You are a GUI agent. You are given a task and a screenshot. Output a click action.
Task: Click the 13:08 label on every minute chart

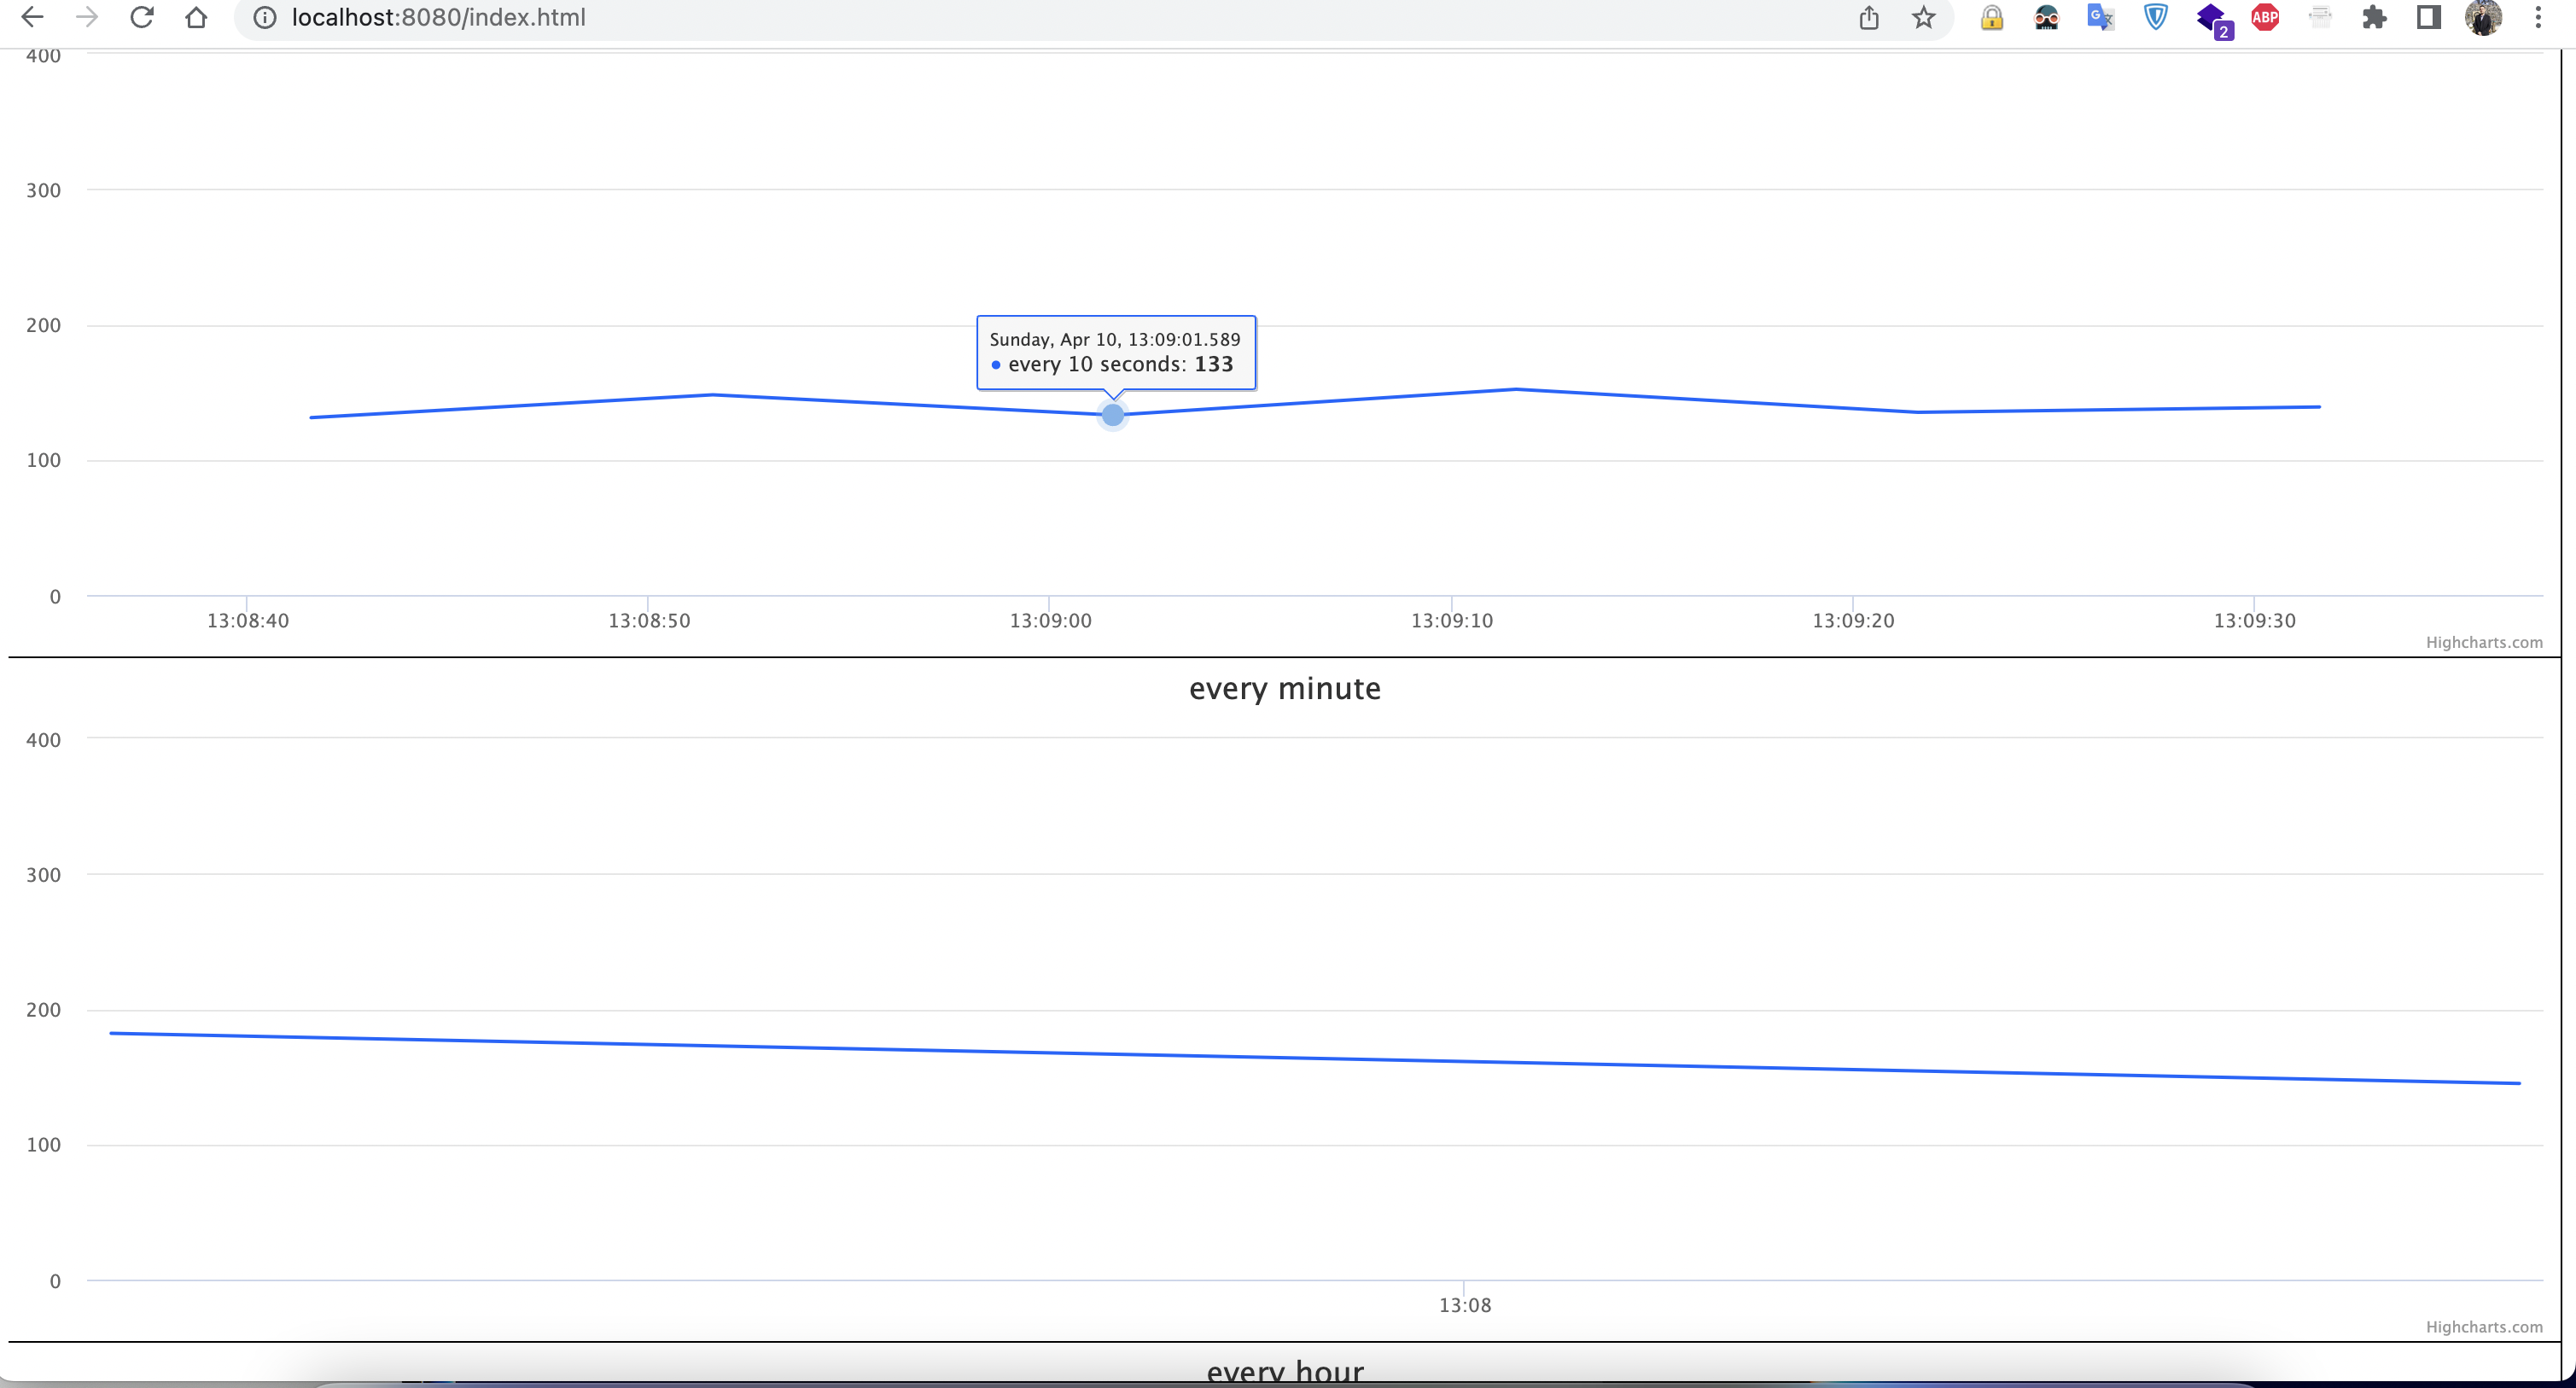click(x=1465, y=1305)
